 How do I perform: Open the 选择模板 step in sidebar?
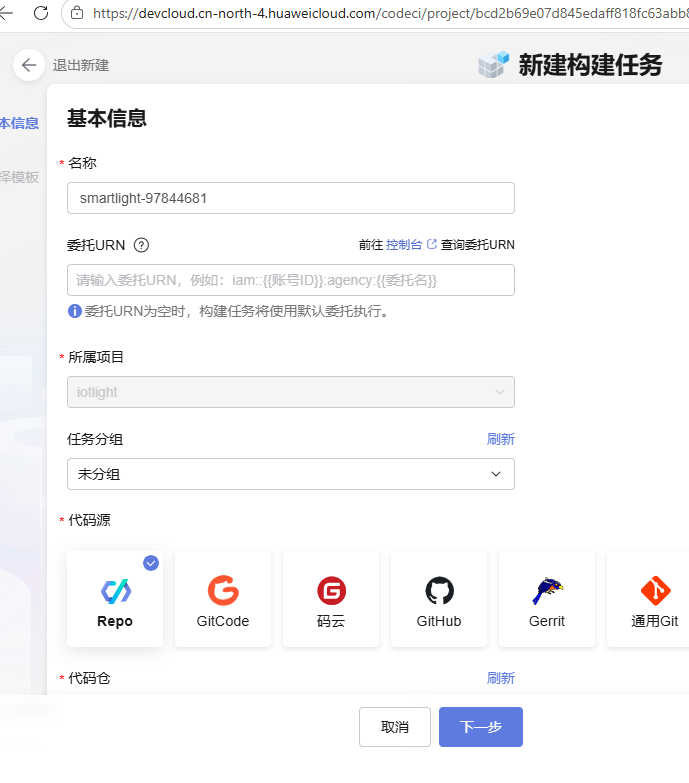[19, 177]
